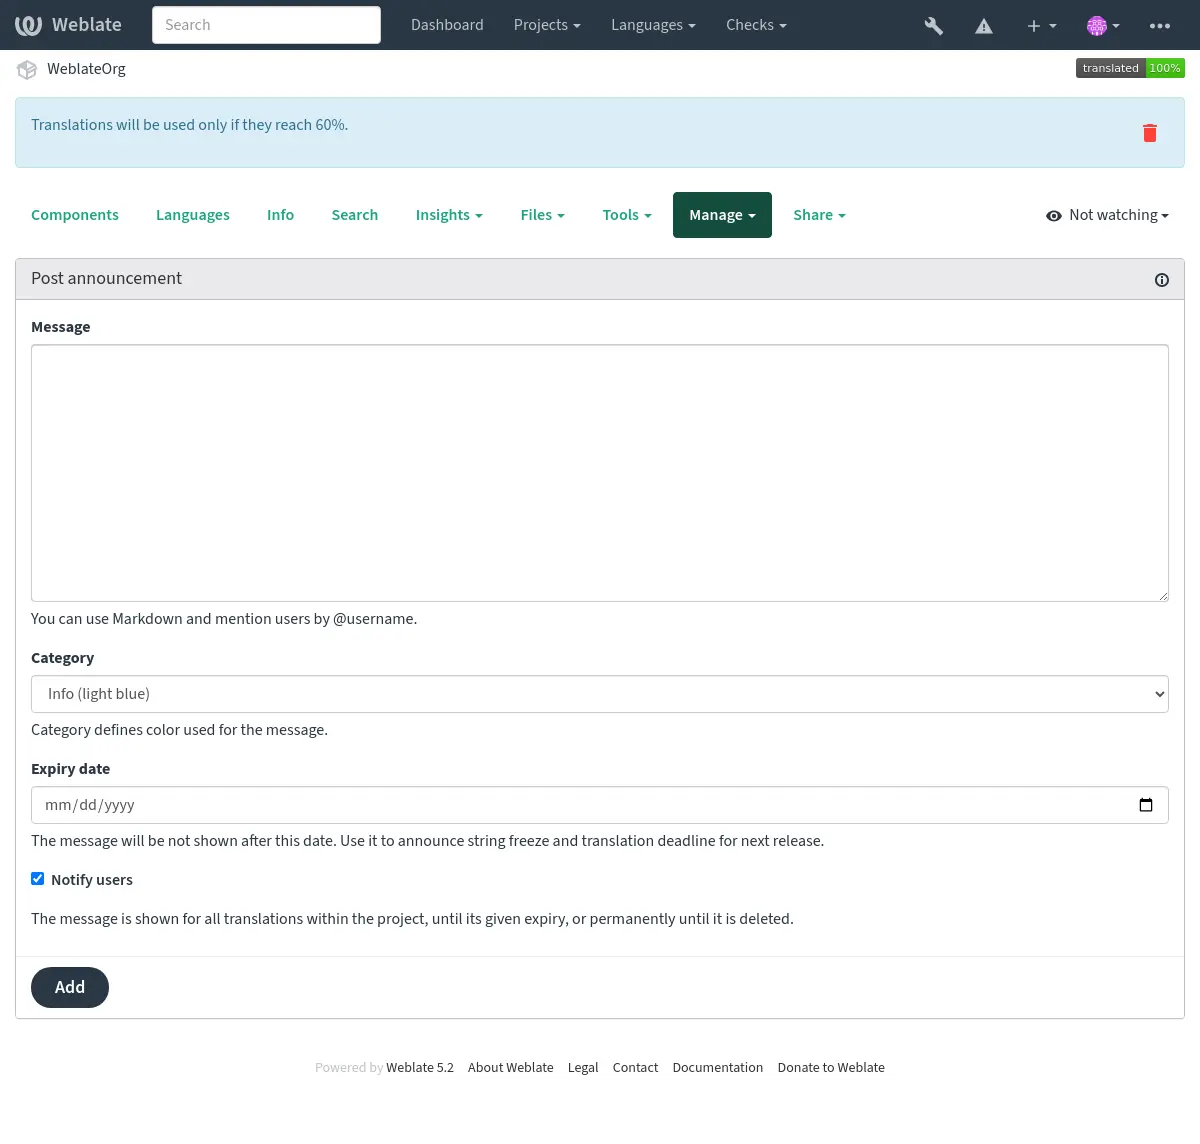Open the About Weblate footer link

[510, 1068]
